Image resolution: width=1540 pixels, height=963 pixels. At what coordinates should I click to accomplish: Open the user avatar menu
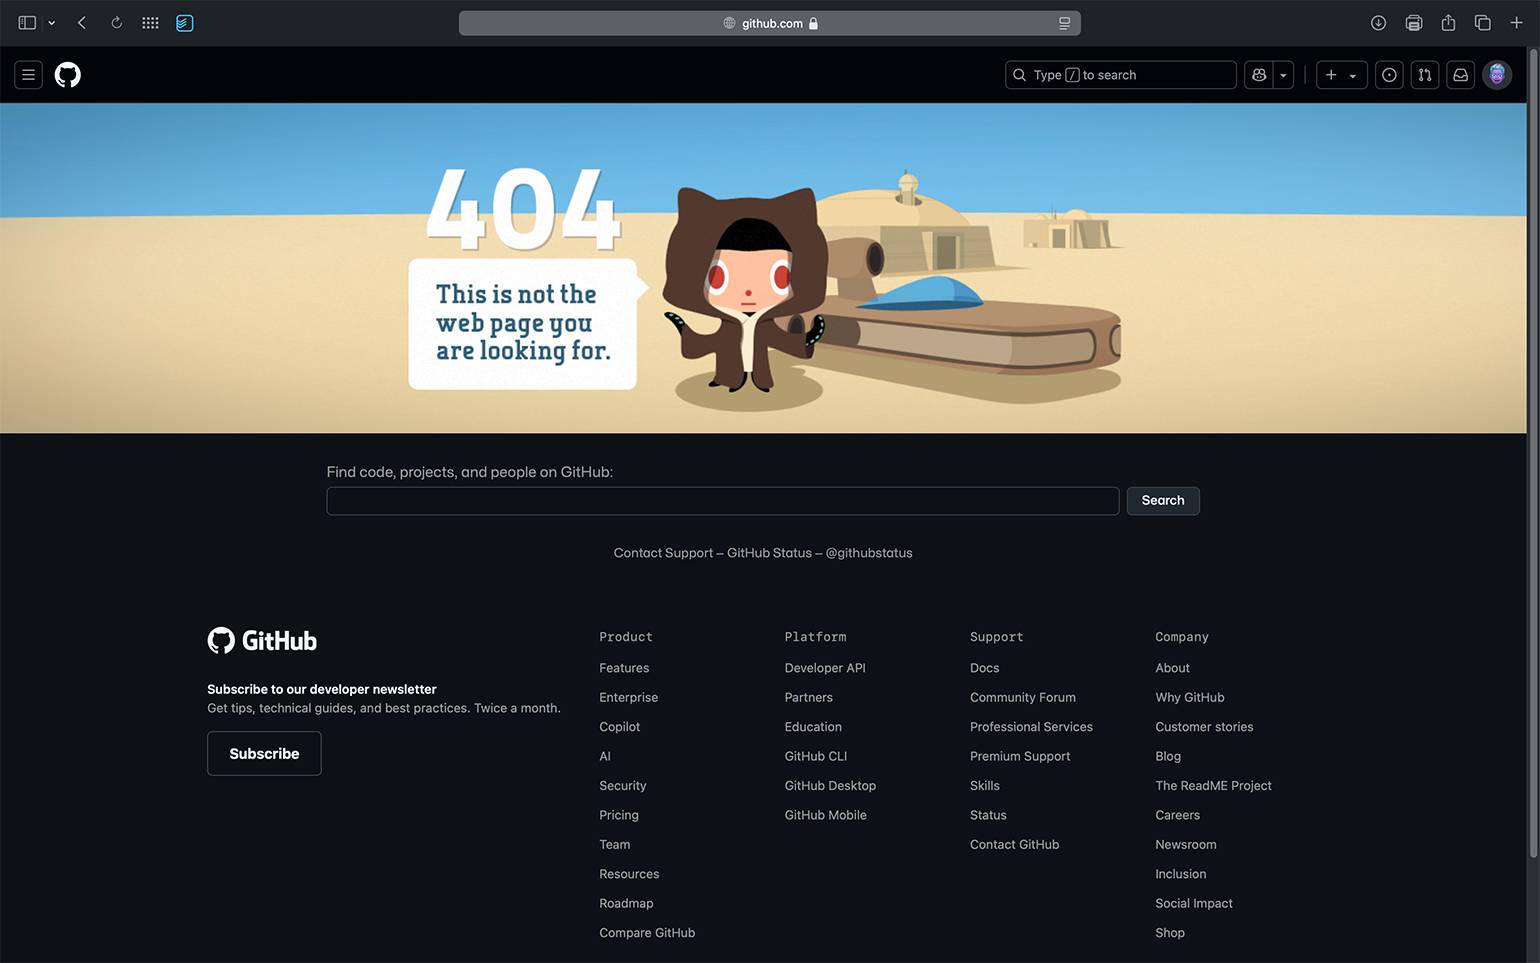click(x=1497, y=75)
